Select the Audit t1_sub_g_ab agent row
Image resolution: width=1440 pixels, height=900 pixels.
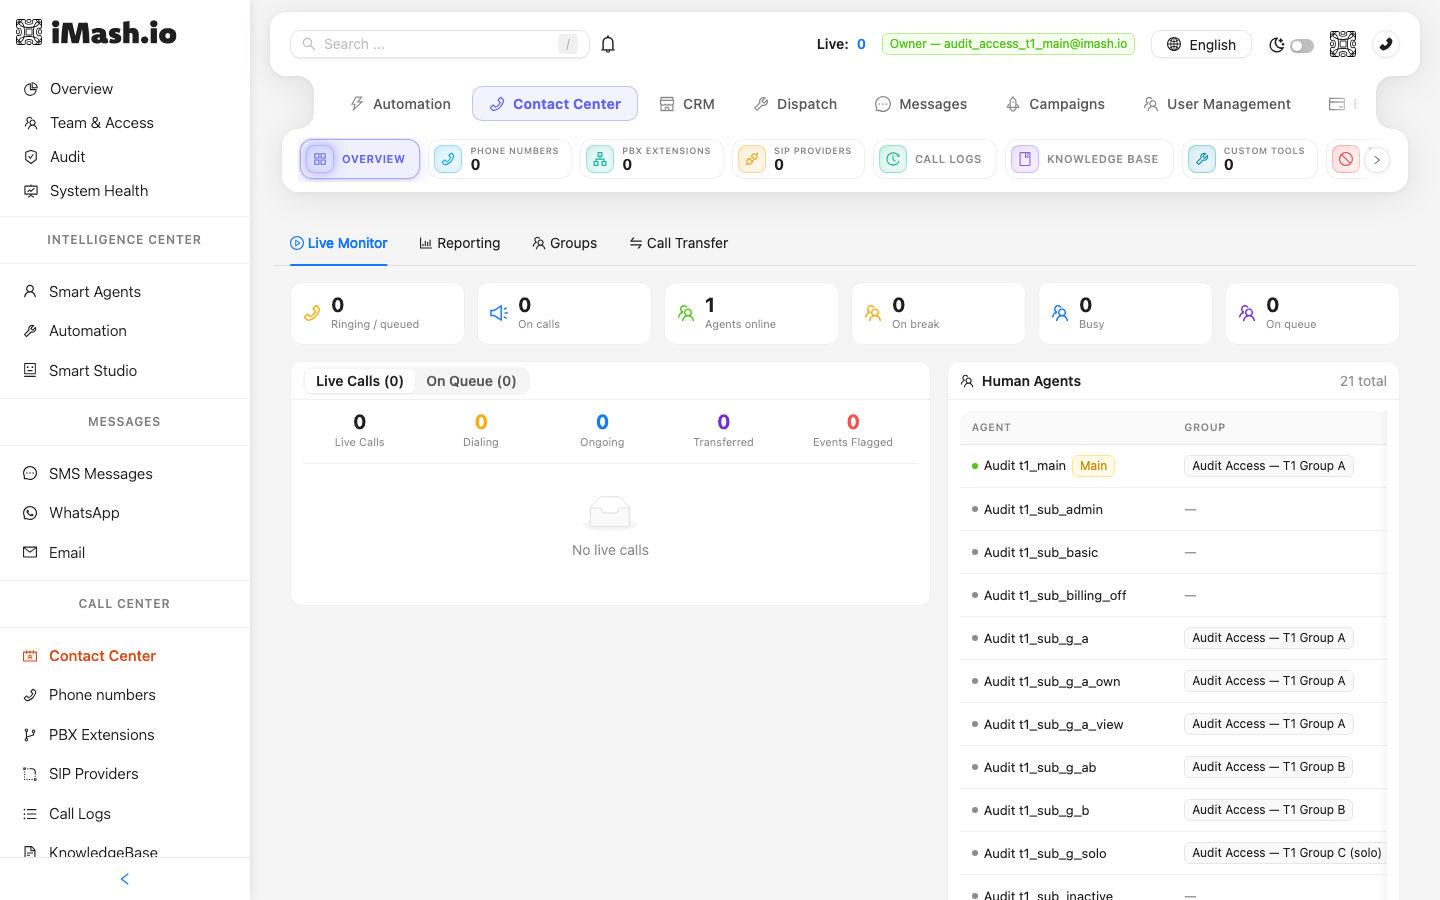pos(1173,767)
